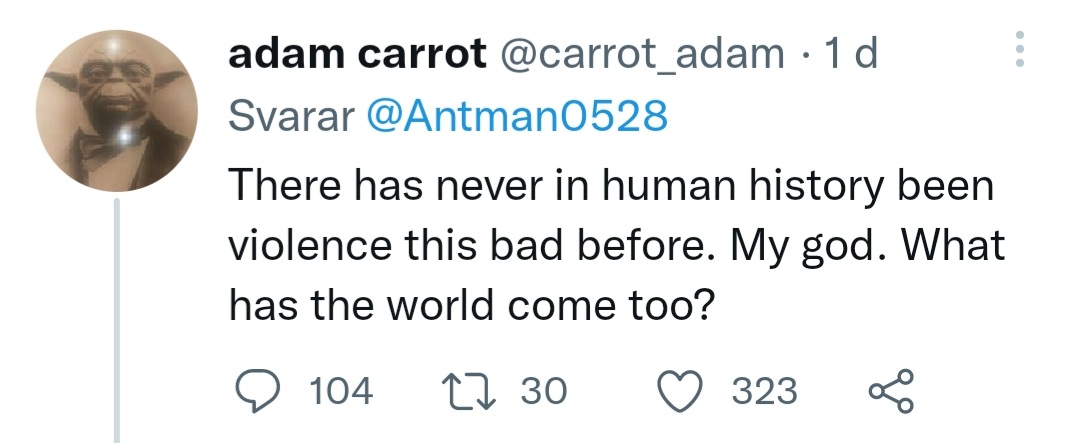Click the line has the world come too?
1080x443 pixels.
470,304
